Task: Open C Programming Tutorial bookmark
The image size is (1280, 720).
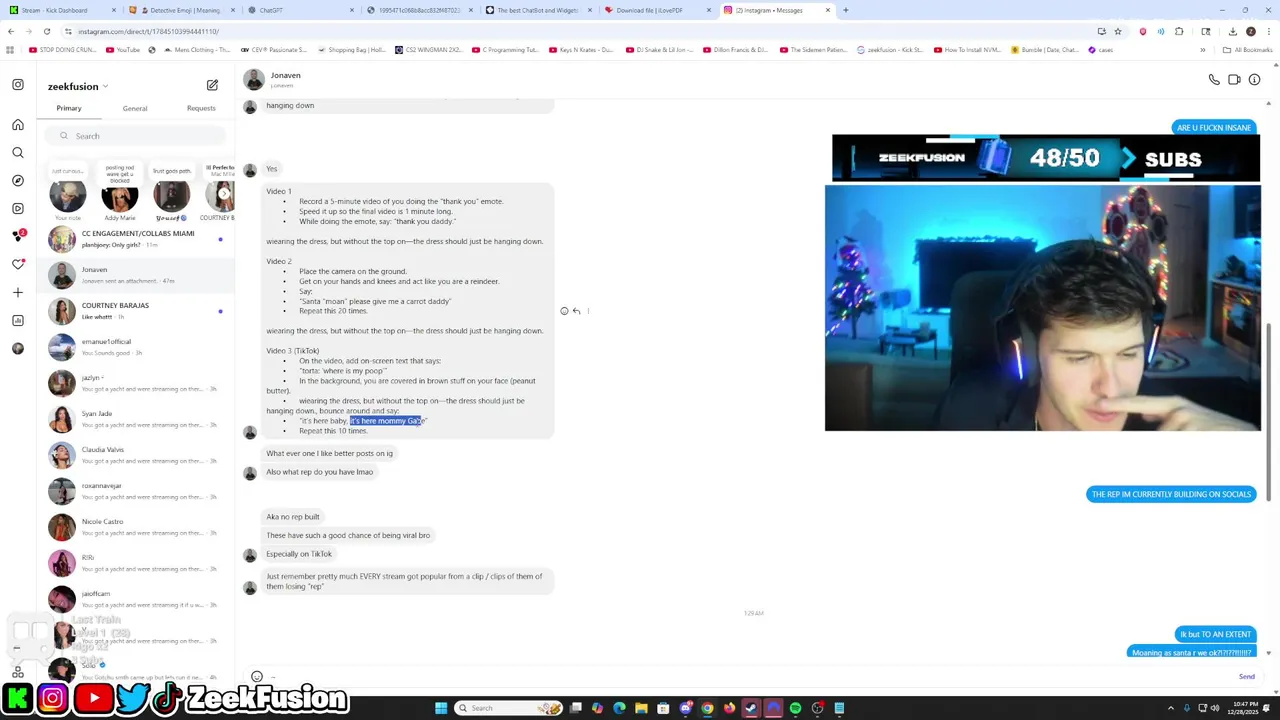Action: (506, 50)
